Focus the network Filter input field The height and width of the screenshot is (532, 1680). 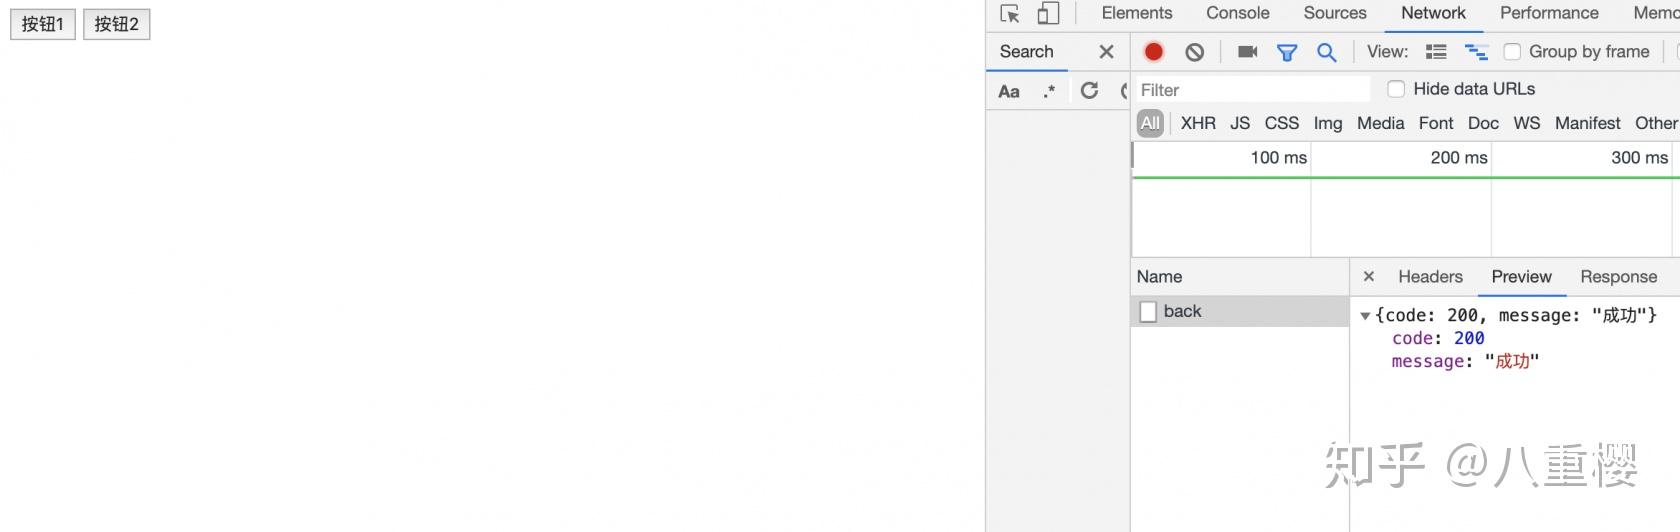[x=1253, y=90]
